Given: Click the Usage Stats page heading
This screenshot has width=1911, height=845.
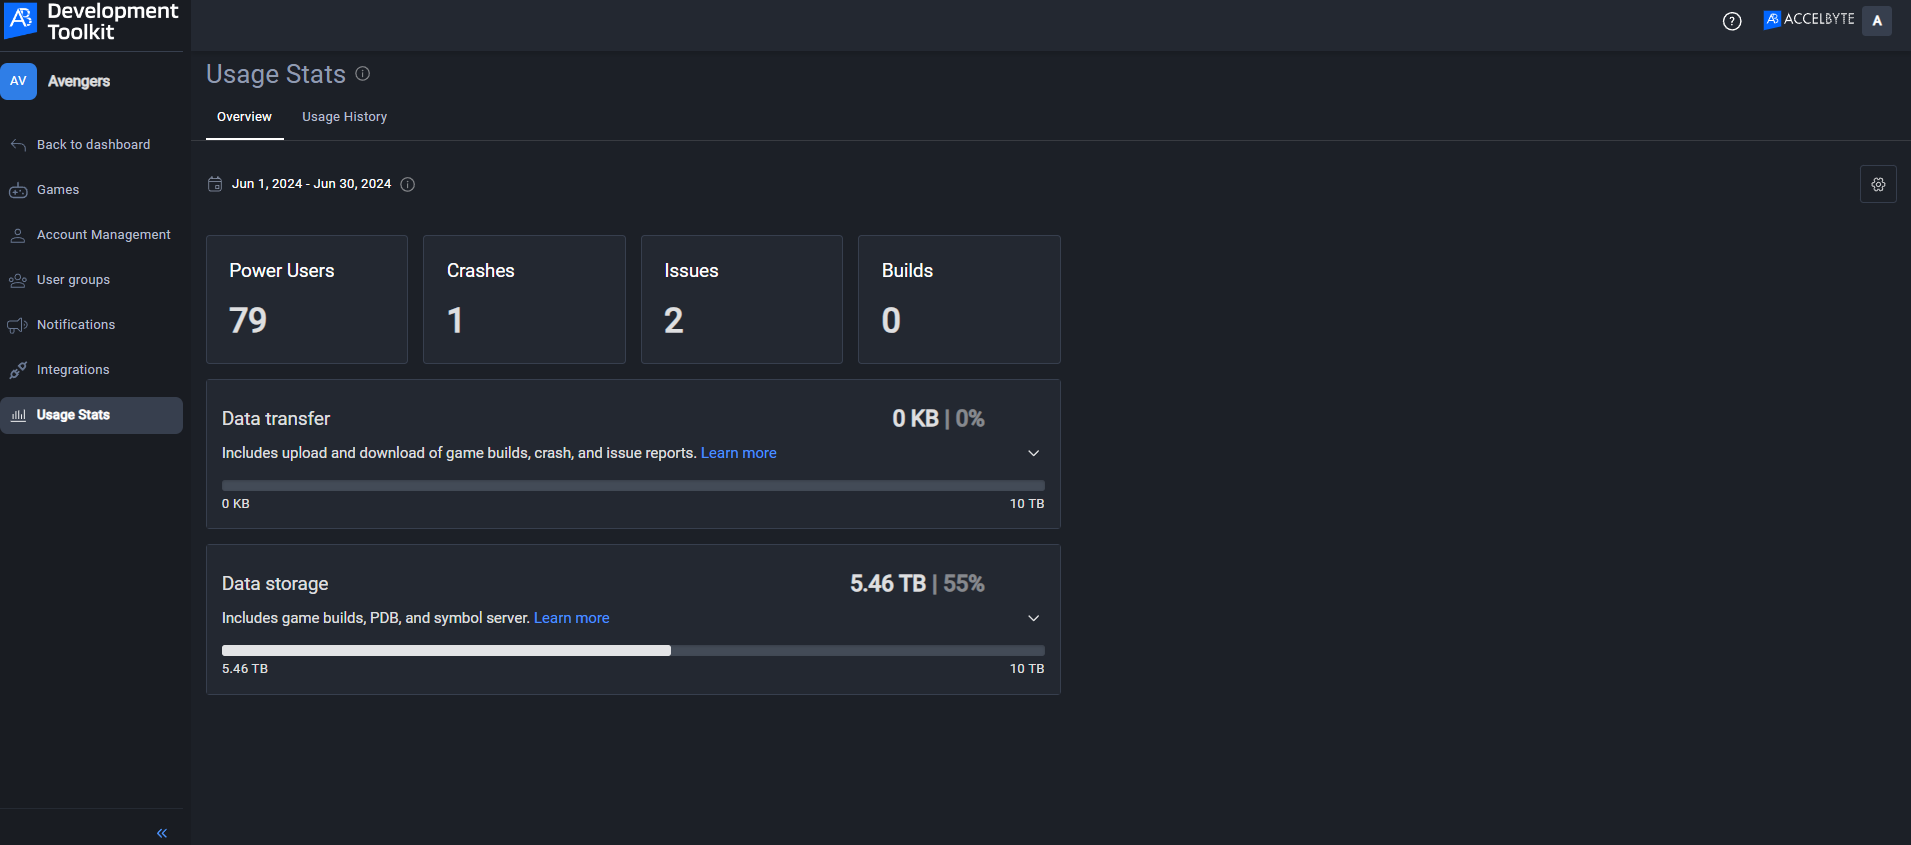Looking at the screenshot, I should [276, 74].
